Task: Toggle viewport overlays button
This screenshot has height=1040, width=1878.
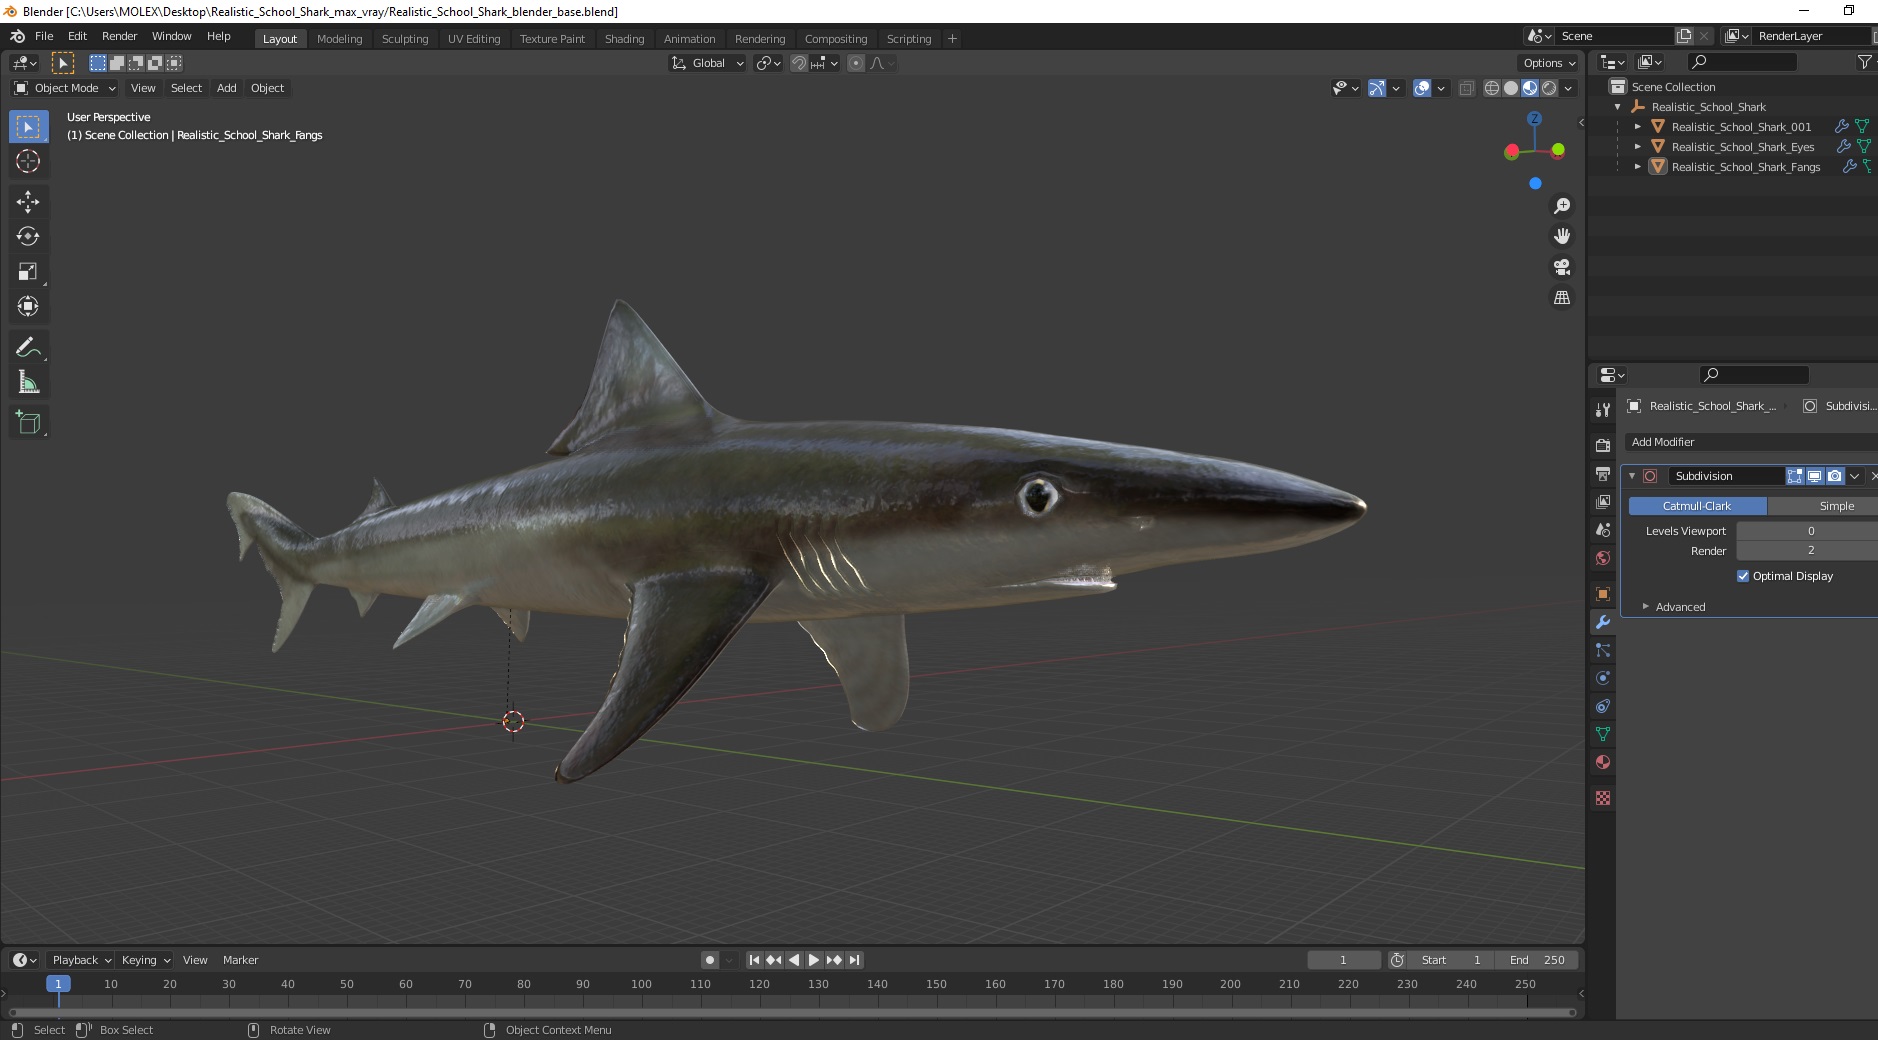Action: tap(1422, 88)
